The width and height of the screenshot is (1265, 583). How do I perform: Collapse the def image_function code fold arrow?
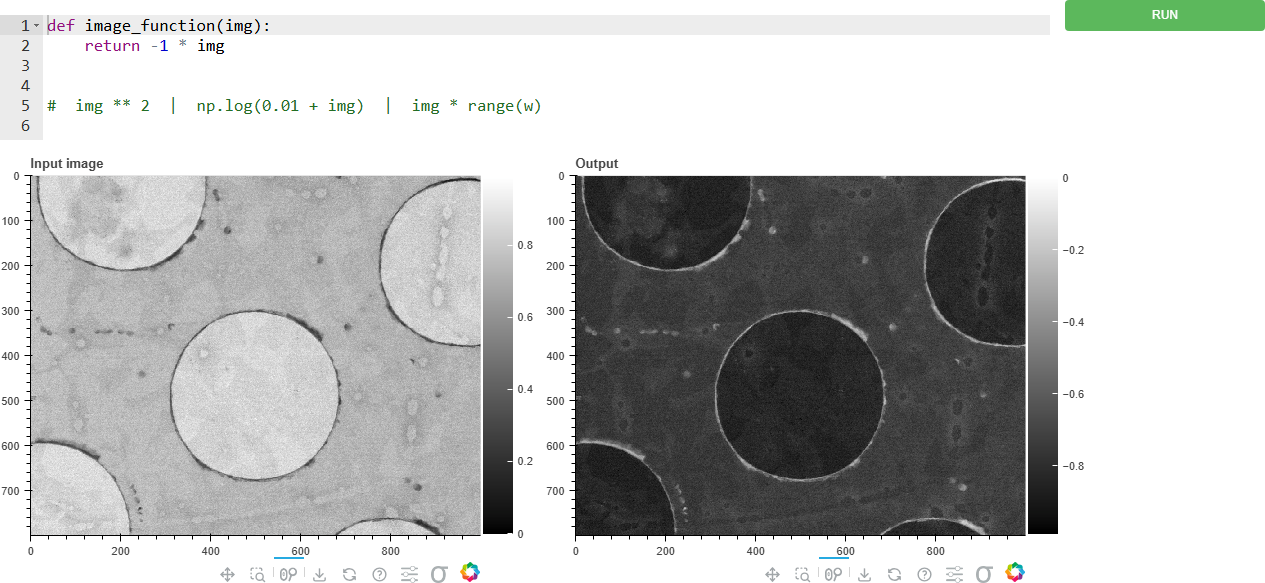click(37, 26)
